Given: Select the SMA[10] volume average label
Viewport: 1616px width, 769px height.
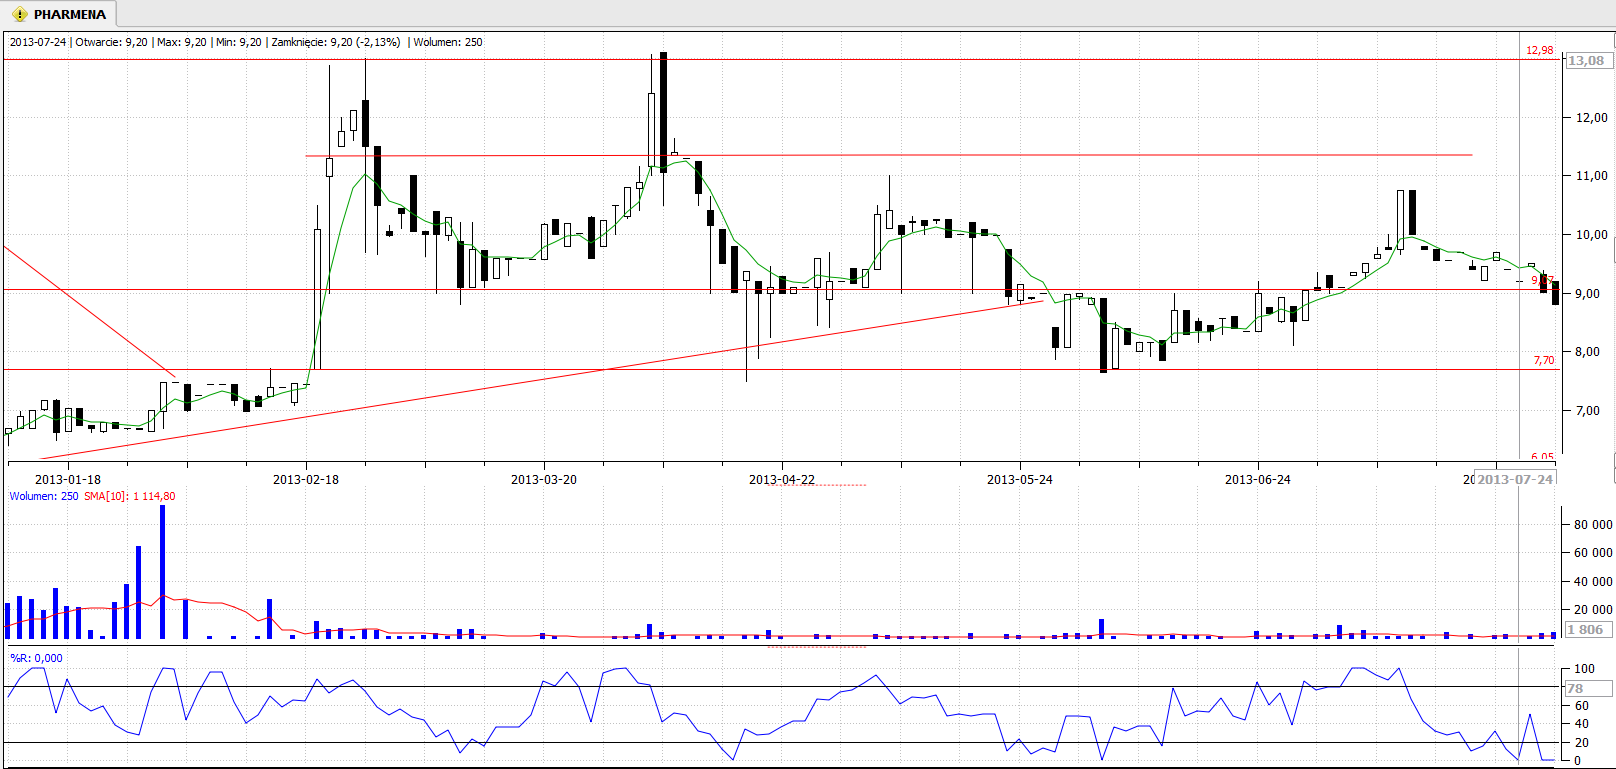Looking at the screenshot, I should click(129, 497).
